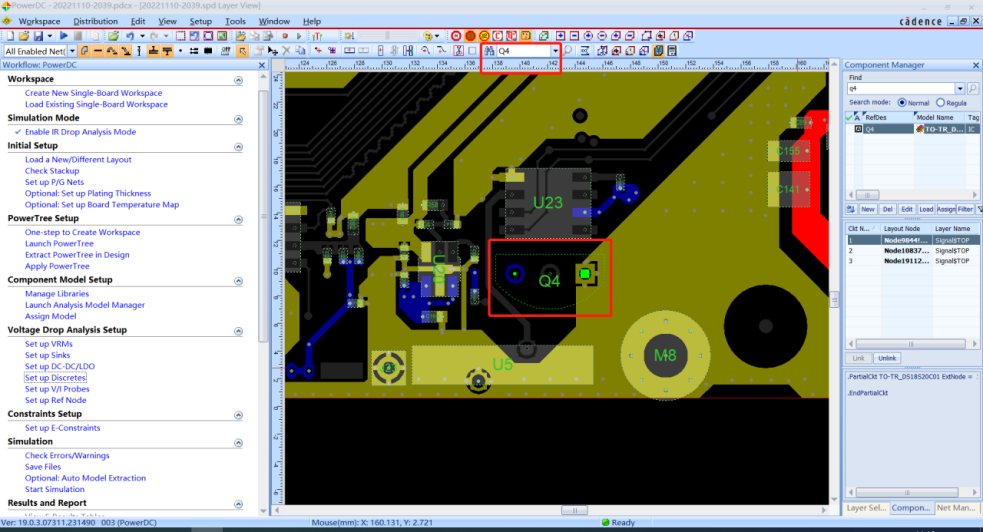Click the scissors cut icon
The width and height of the screenshot is (983, 532).
(x=458, y=51)
